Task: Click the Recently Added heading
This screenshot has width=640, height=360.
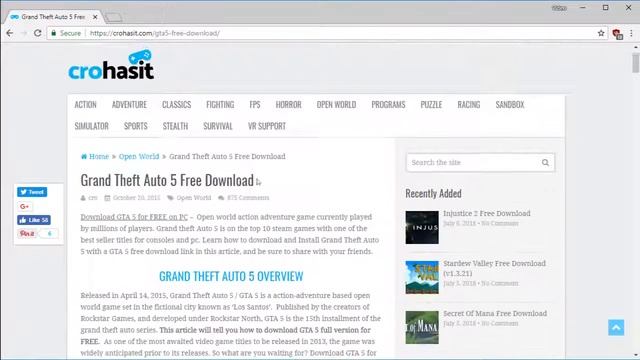Action: click(x=433, y=193)
